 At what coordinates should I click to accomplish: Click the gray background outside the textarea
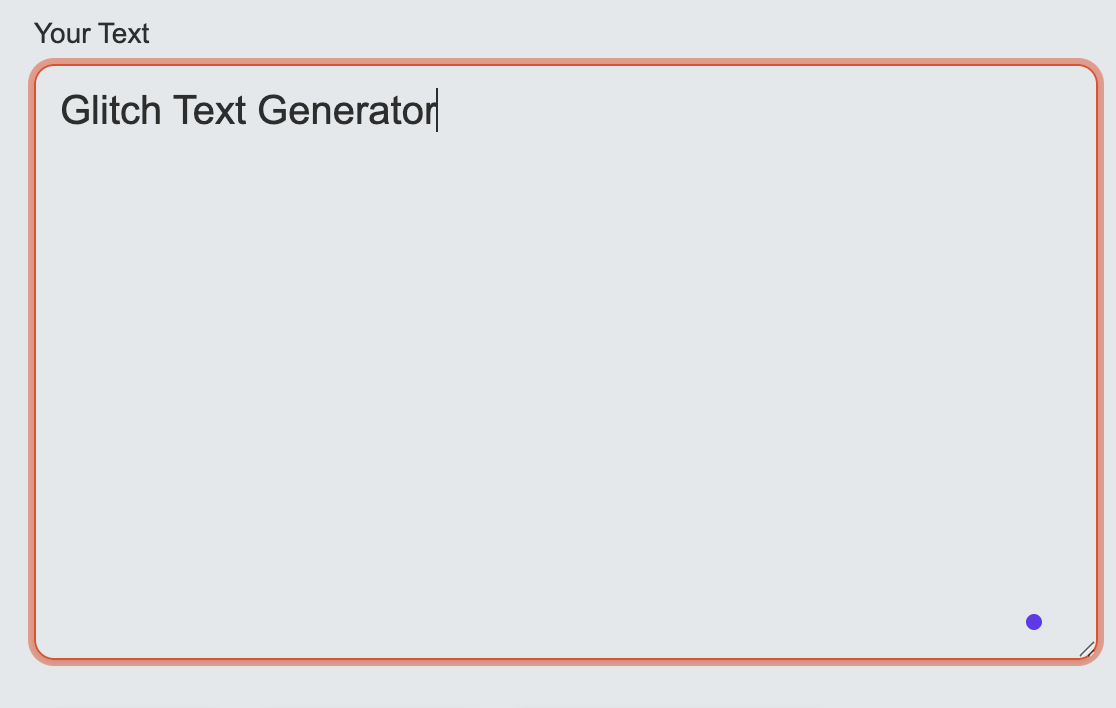point(558,690)
